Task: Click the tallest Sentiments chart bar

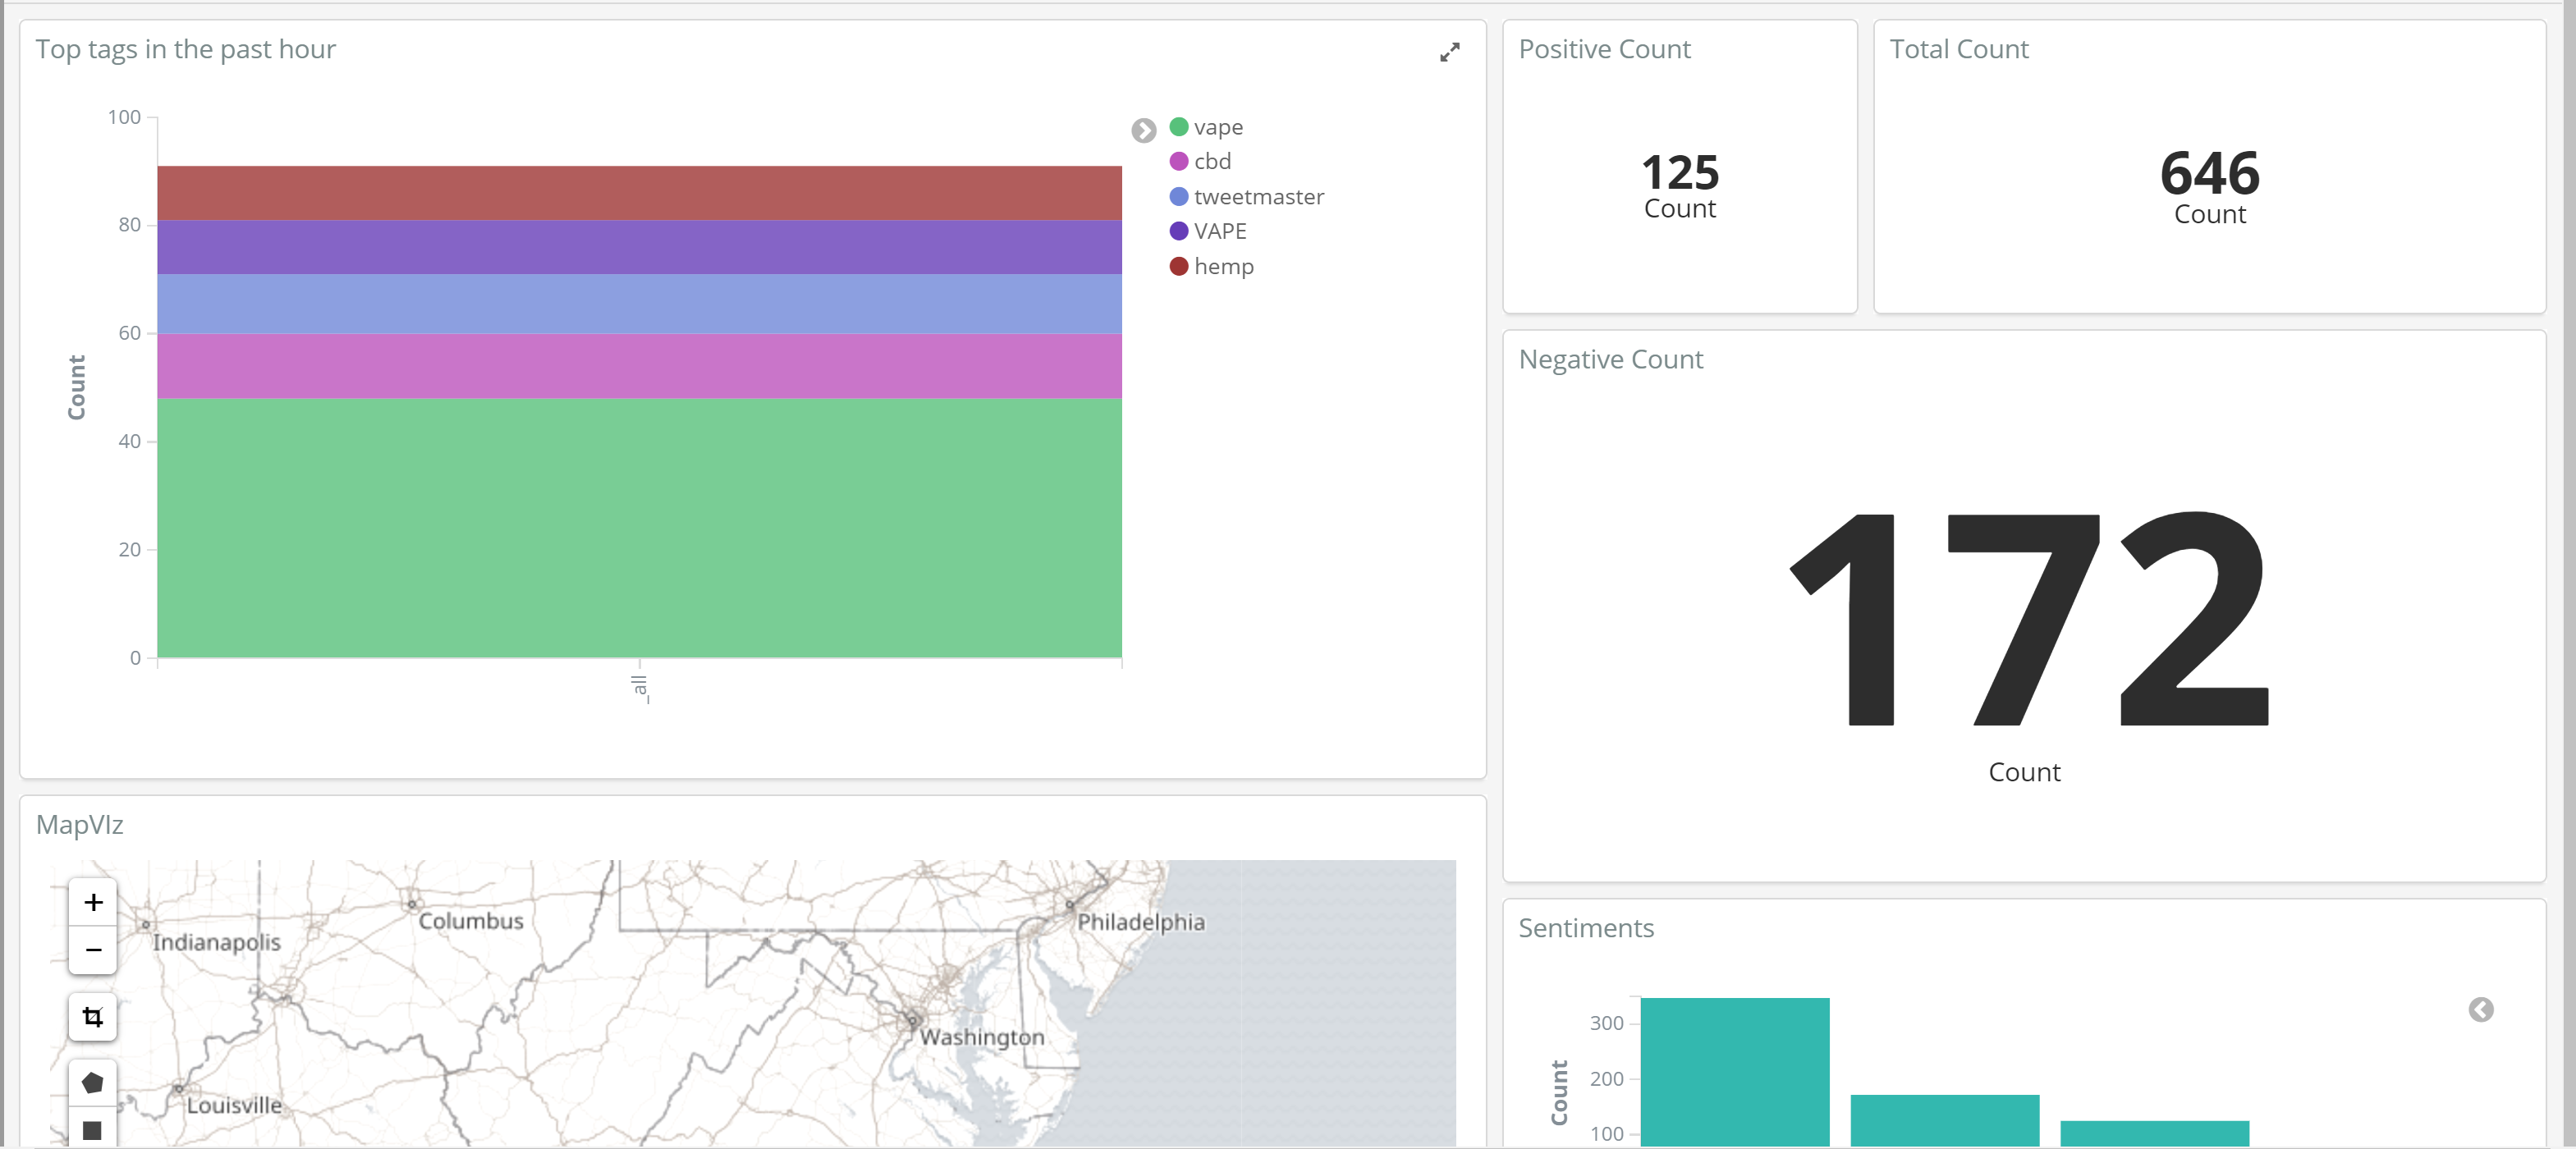Action: (x=1734, y=1070)
